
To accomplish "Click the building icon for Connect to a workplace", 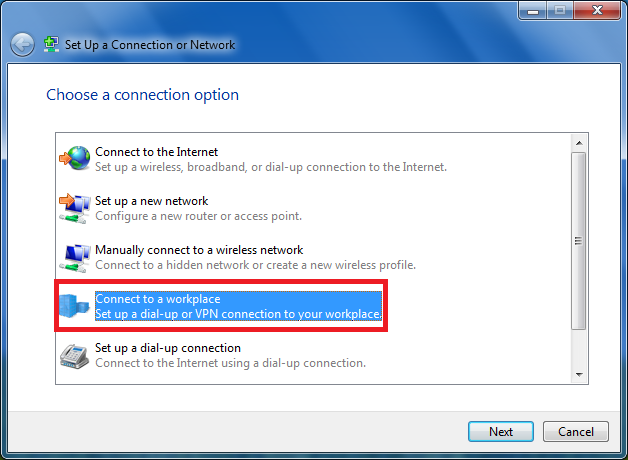I will pyautogui.click(x=74, y=306).
